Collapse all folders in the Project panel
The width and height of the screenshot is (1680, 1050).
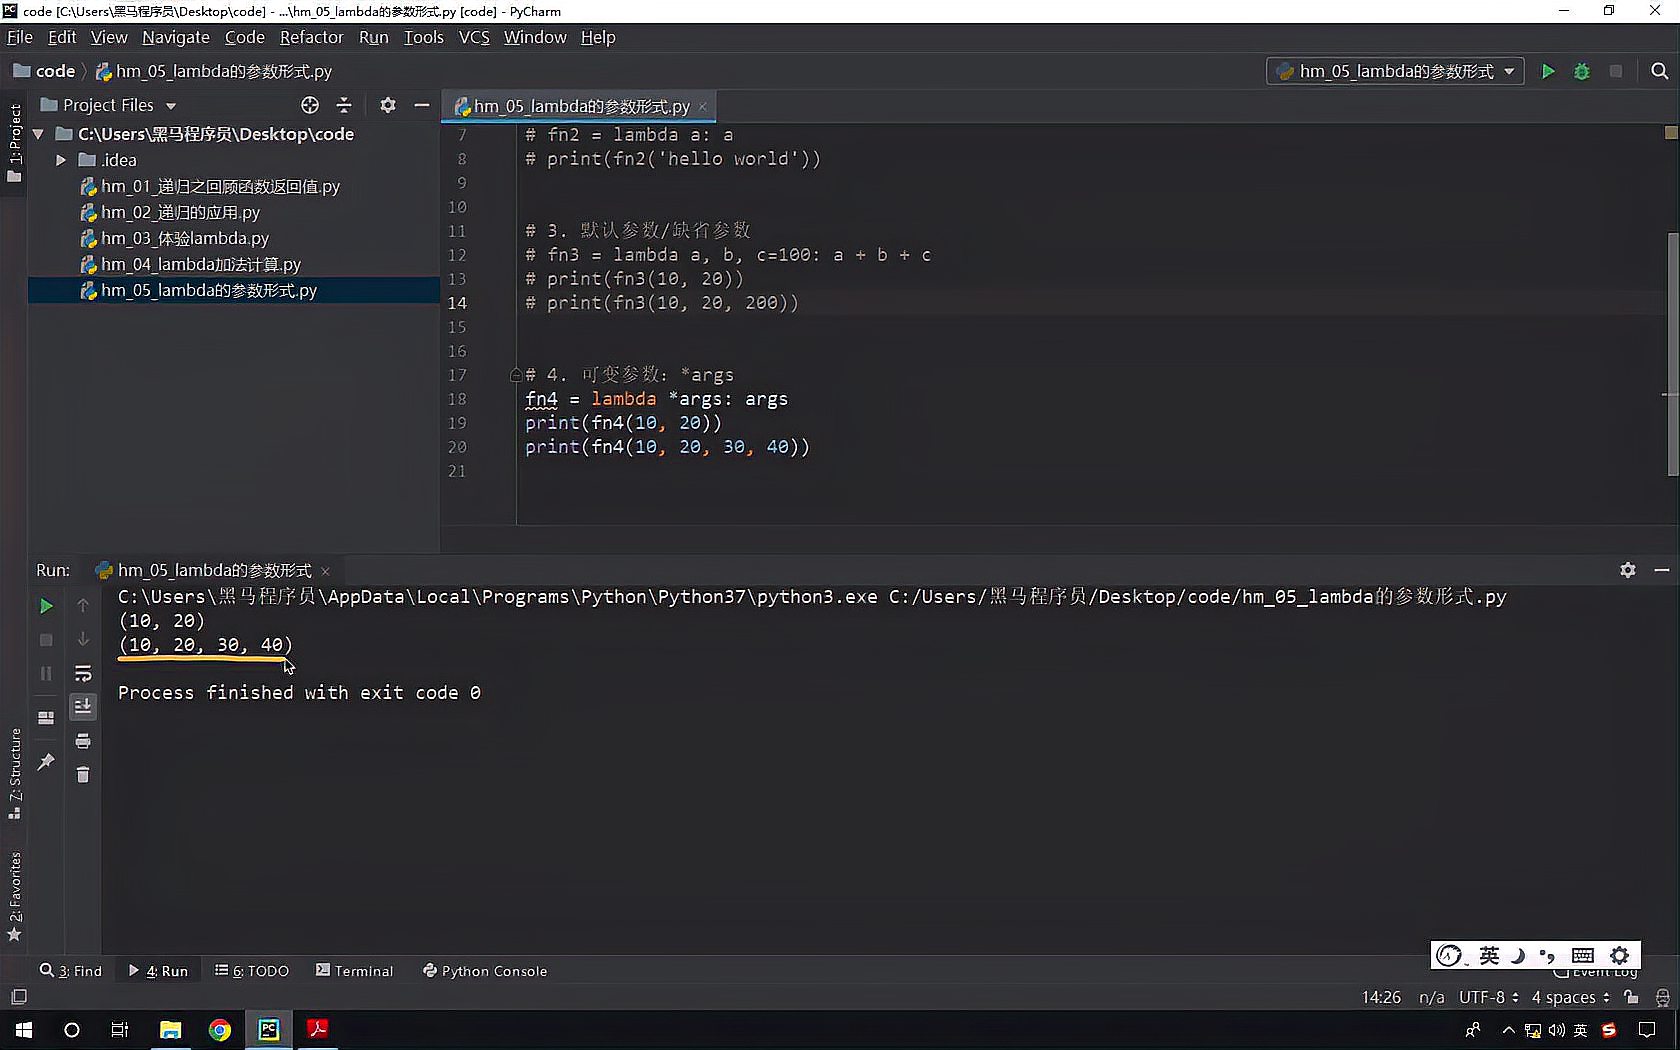(x=343, y=105)
